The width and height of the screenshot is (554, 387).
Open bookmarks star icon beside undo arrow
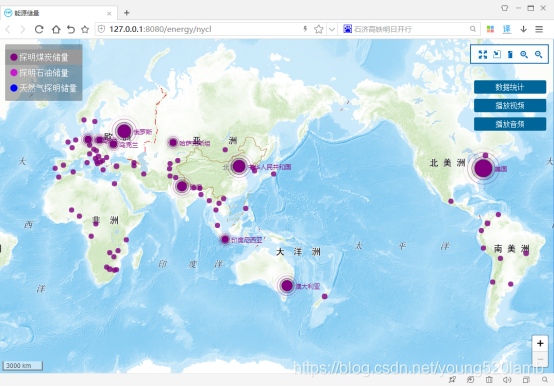click(x=85, y=29)
